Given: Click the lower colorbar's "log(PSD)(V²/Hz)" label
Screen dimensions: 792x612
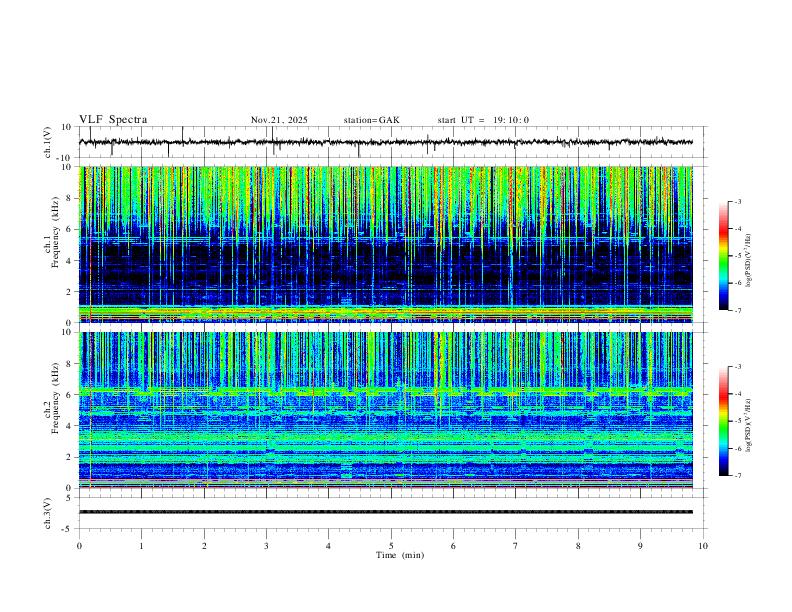Looking at the screenshot, I should (748, 426).
